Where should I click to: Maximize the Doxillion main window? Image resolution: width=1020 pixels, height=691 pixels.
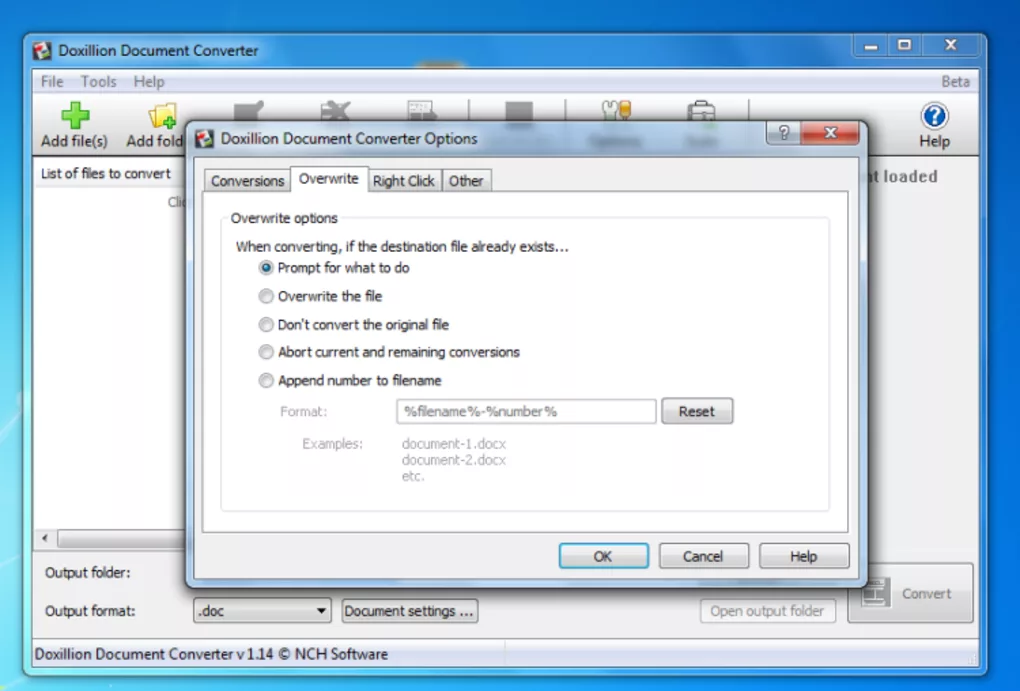(904, 46)
